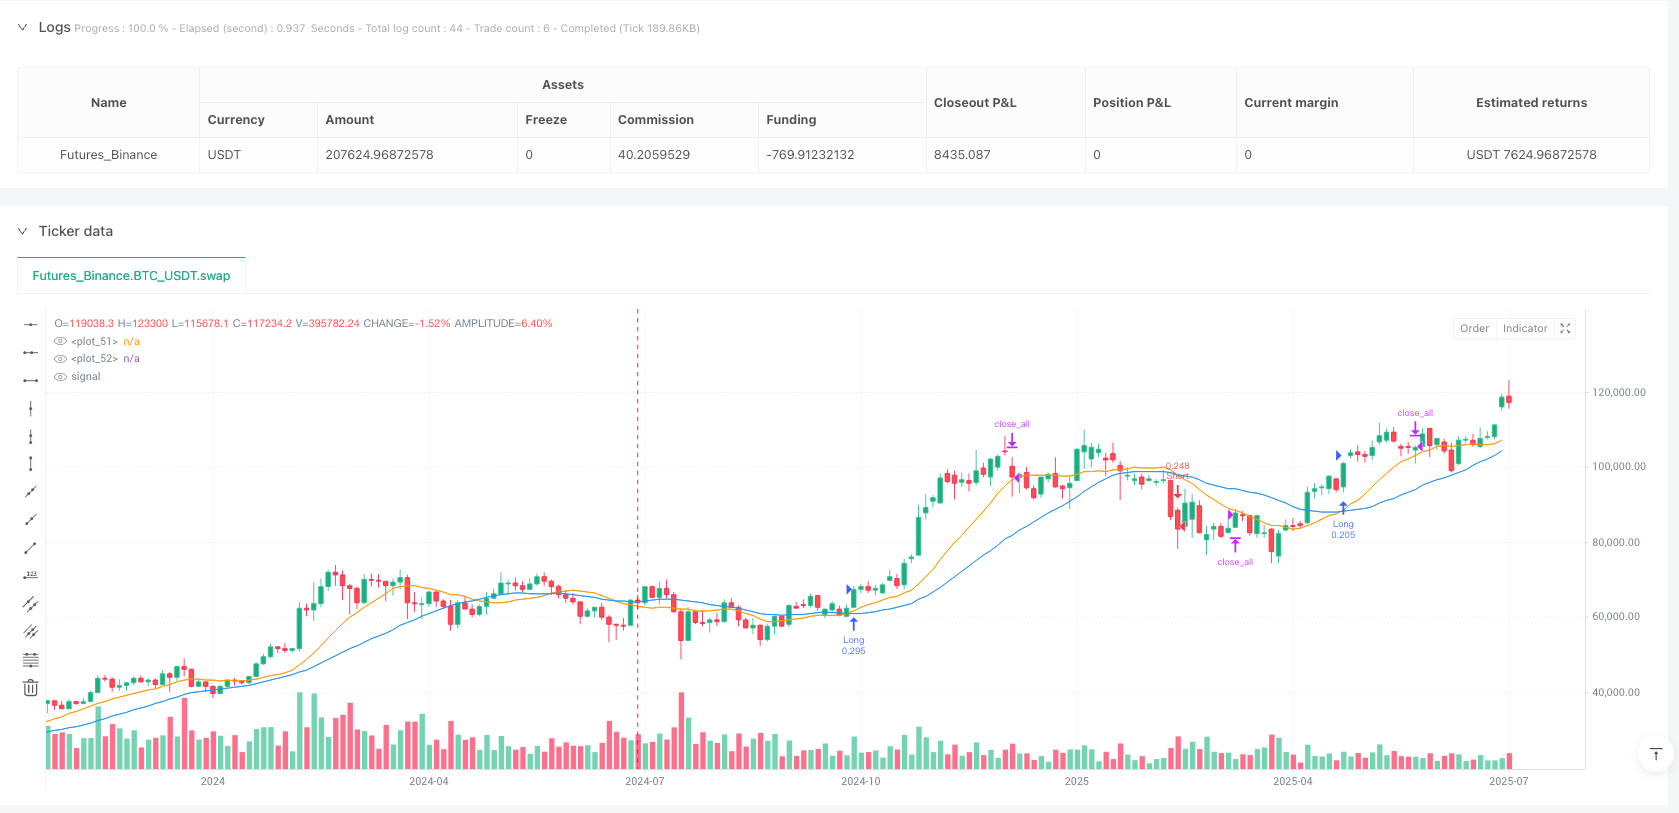Click the close_all marker near 2025-07
Viewport: 1679px width, 813px height.
coord(1415,413)
